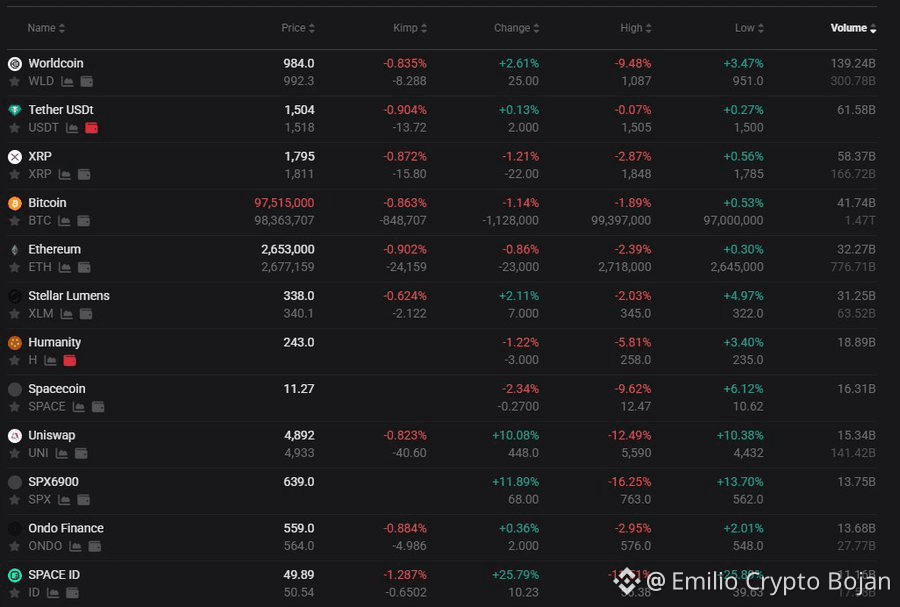Click the red wallet icon beside USDT
The width and height of the screenshot is (900, 607).
tap(91, 128)
